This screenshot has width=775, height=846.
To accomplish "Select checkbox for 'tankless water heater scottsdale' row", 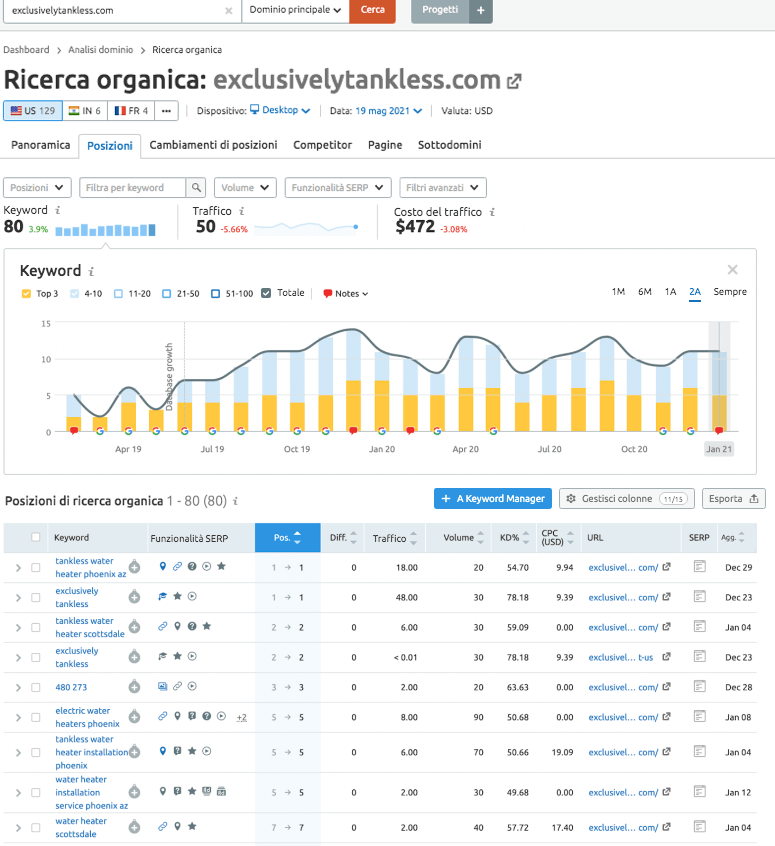I will click(36, 627).
